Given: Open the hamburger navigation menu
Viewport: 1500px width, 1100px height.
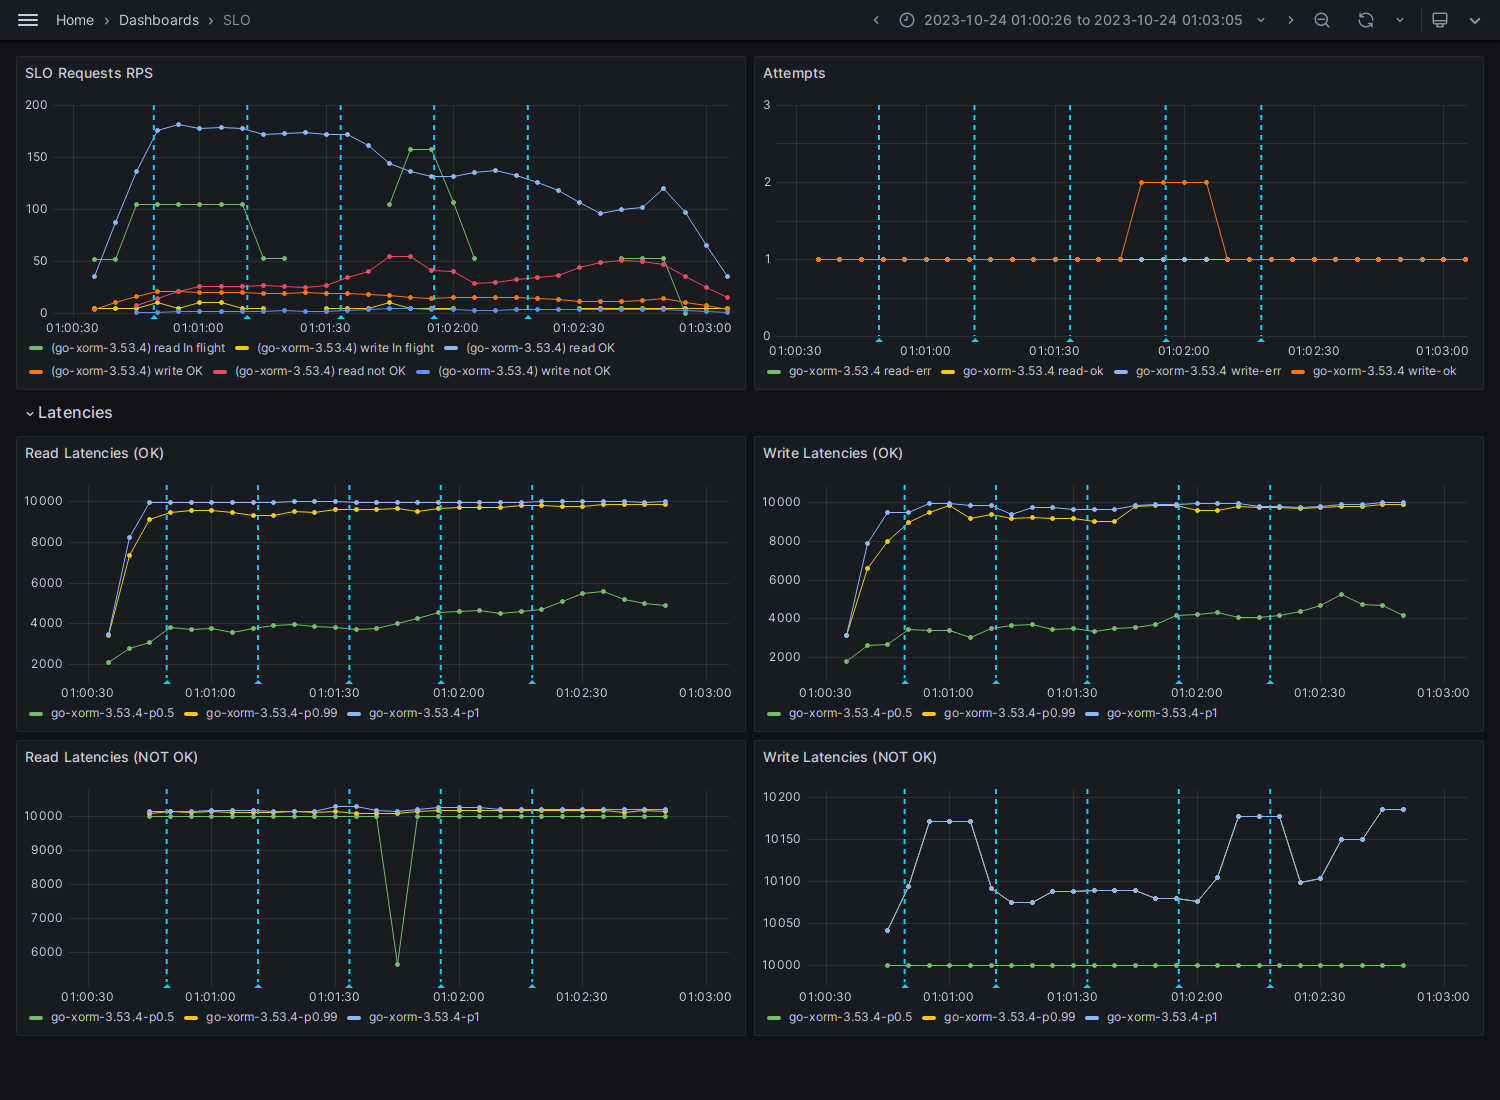Looking at the screenshot, I should click(x=28, y=20).
